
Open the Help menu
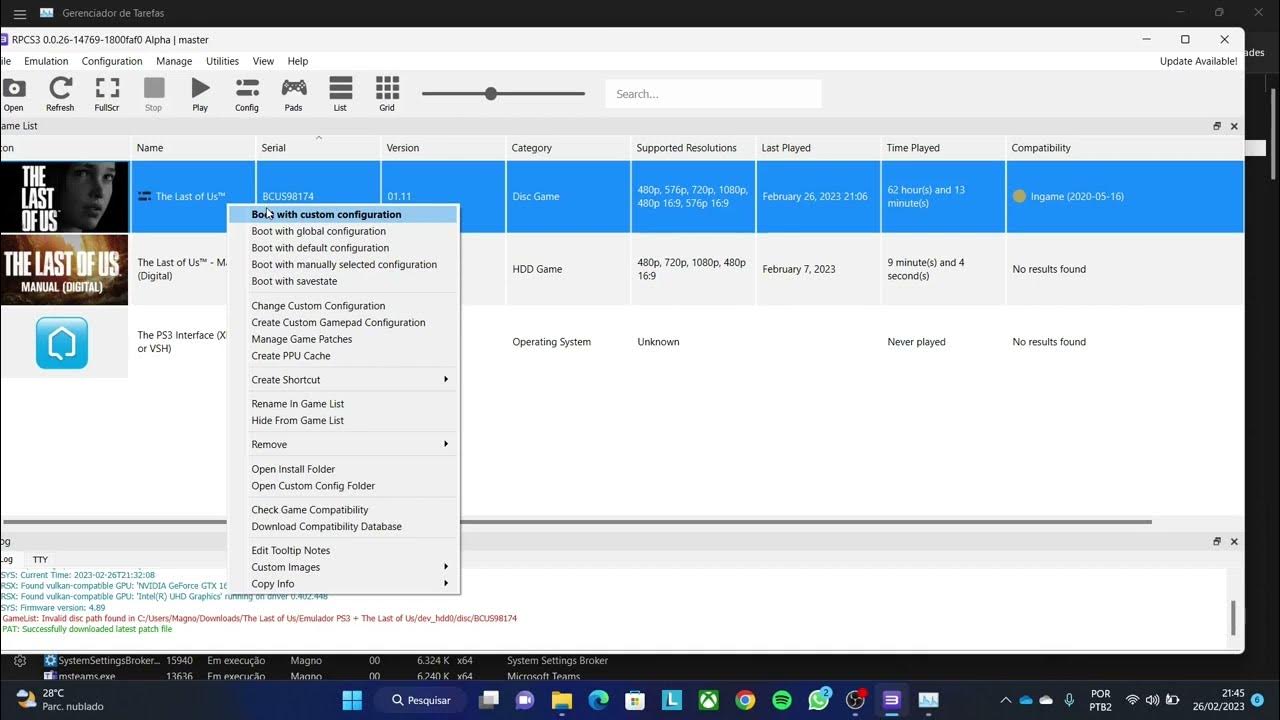[x=298, y=61]
